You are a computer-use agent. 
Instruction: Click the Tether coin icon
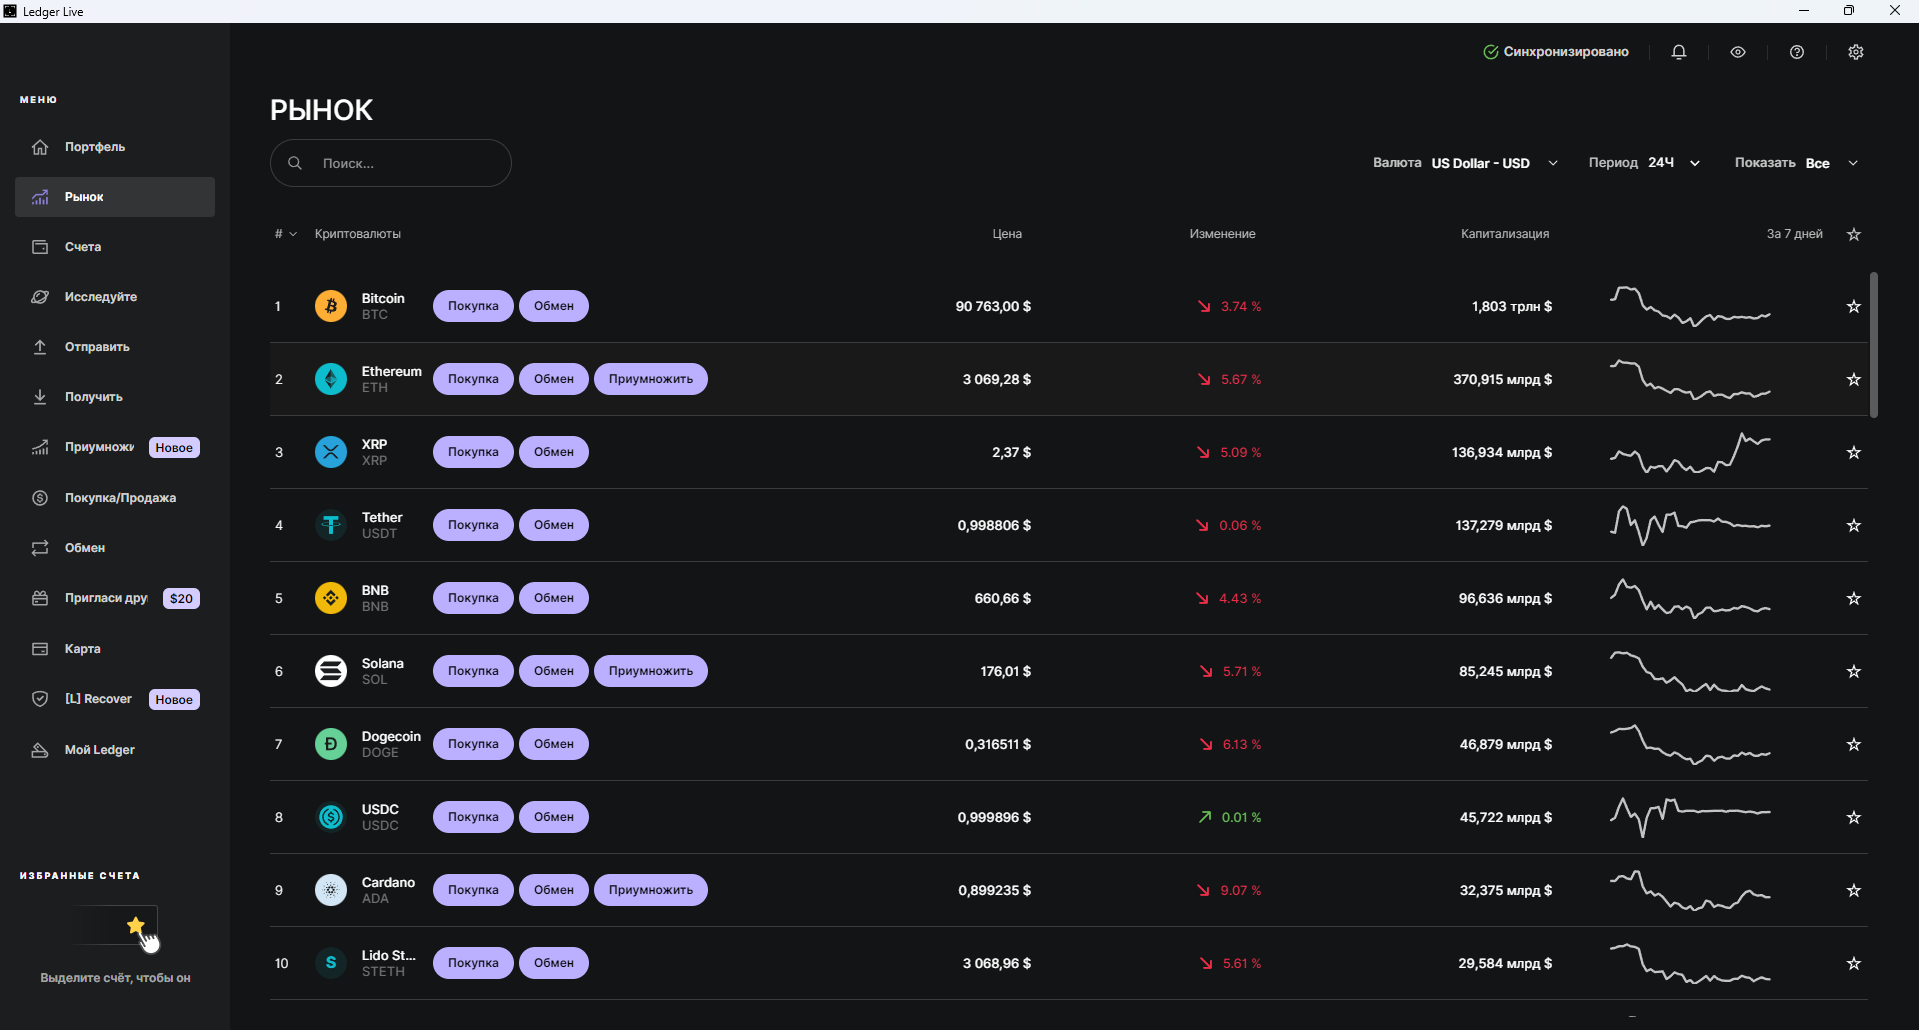[331, 525]
